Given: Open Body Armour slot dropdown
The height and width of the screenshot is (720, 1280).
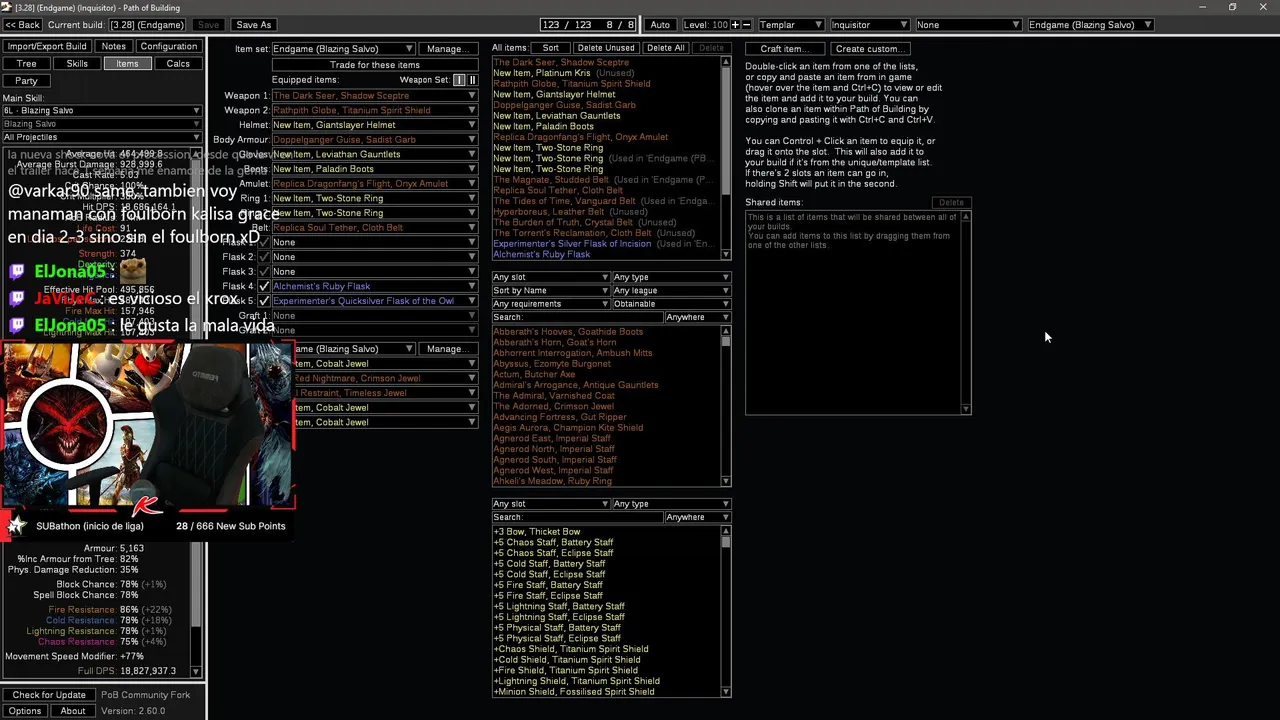Looking at the screenshot, I should 375,140.
